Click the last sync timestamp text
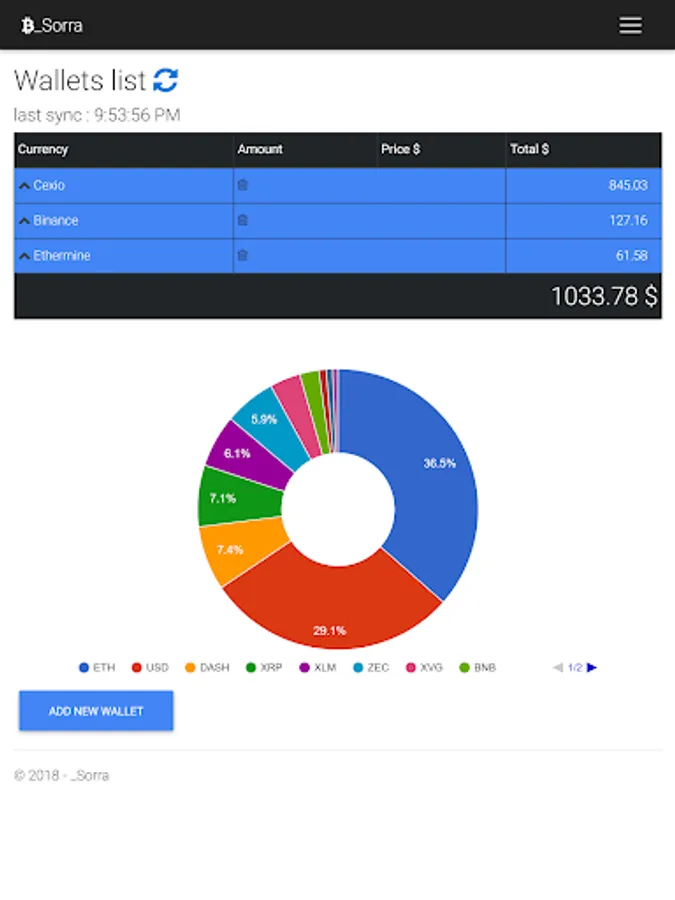The image size is (675, 900). 97,115
